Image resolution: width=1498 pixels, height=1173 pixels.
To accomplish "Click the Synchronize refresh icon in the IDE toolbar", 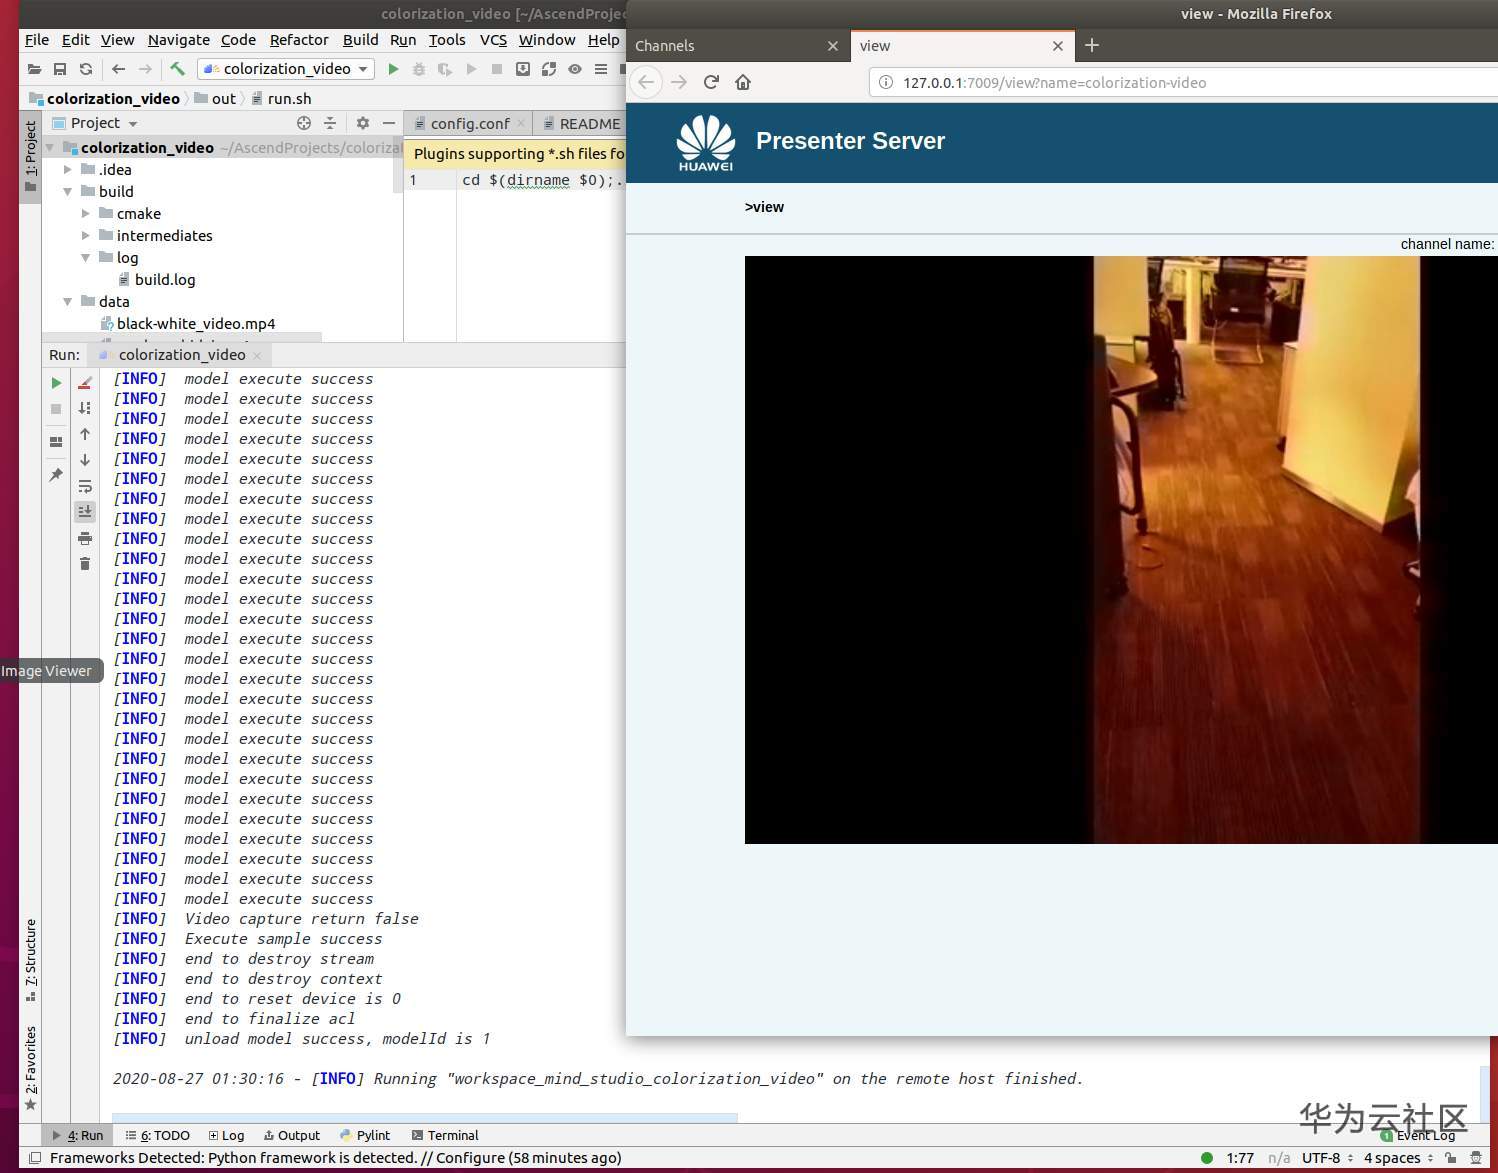I will pyautogui.click(x=86, y=69).
